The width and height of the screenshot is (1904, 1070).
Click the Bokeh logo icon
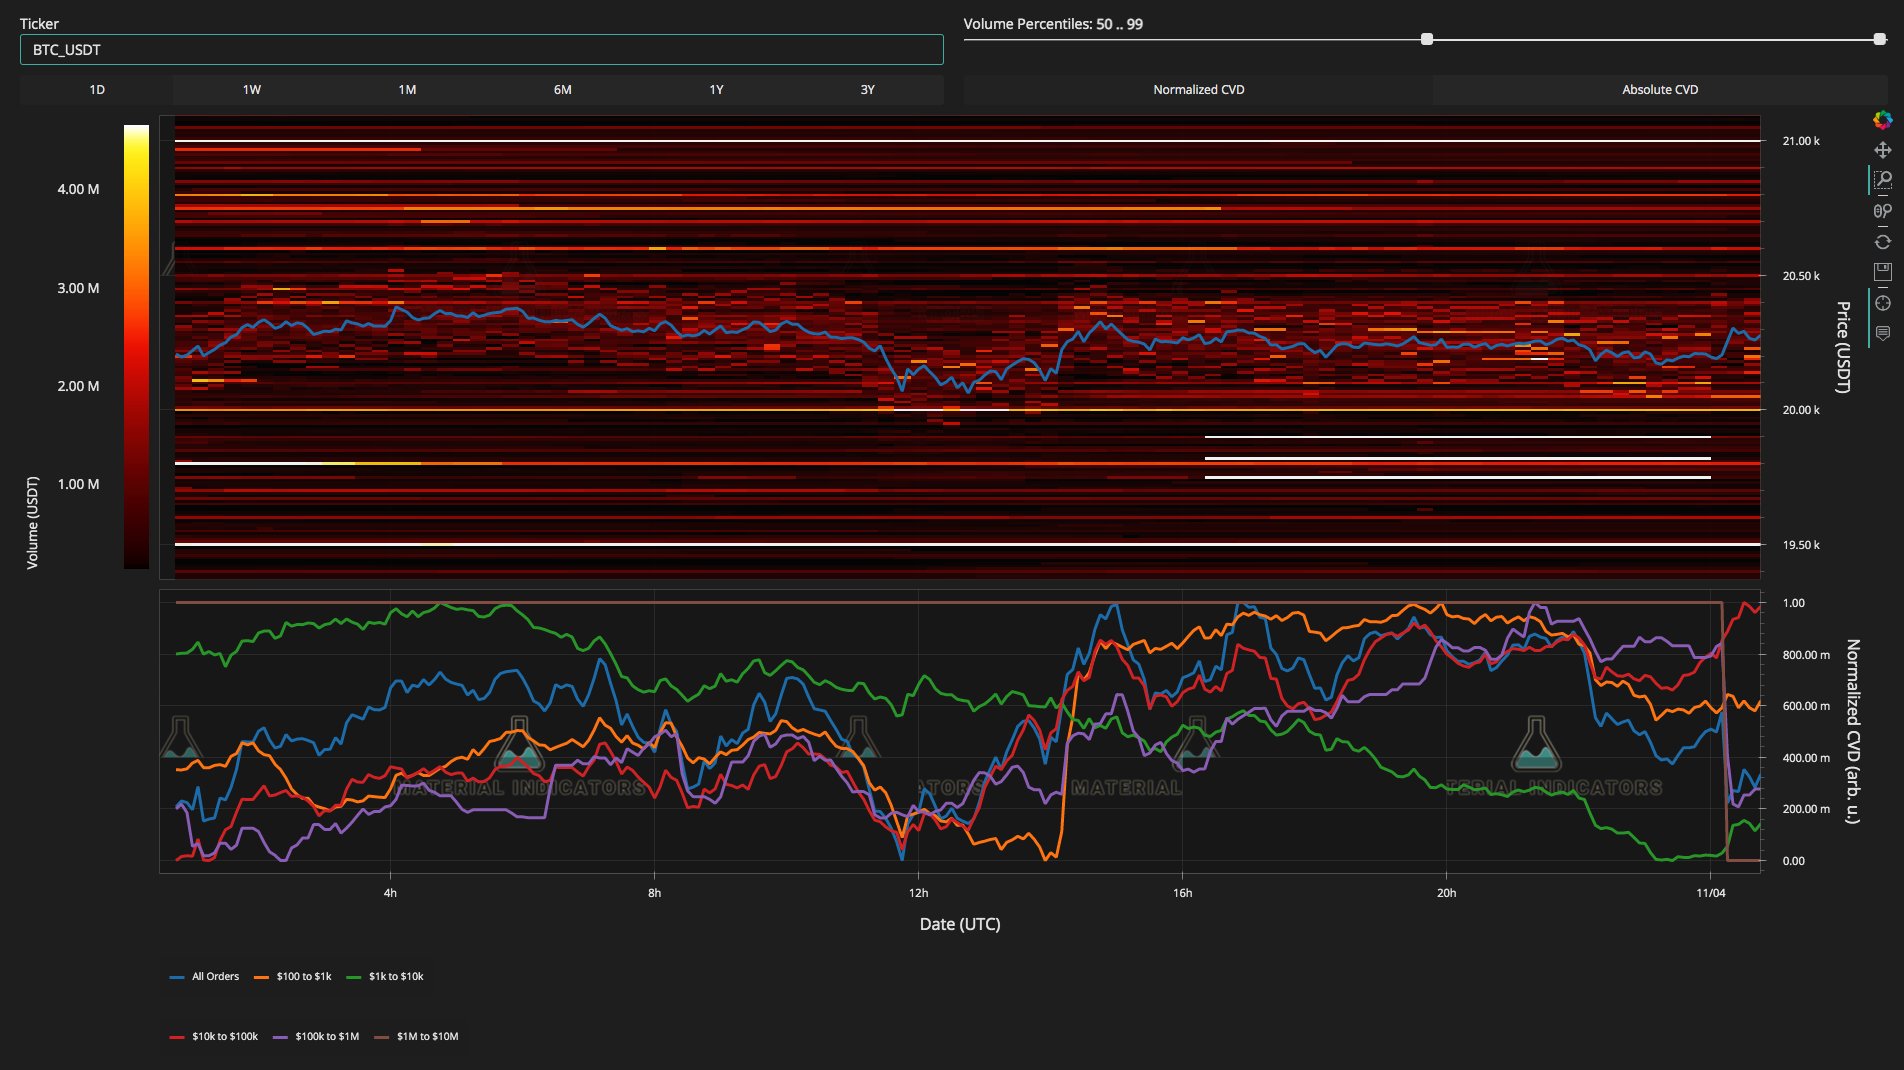1882,120
